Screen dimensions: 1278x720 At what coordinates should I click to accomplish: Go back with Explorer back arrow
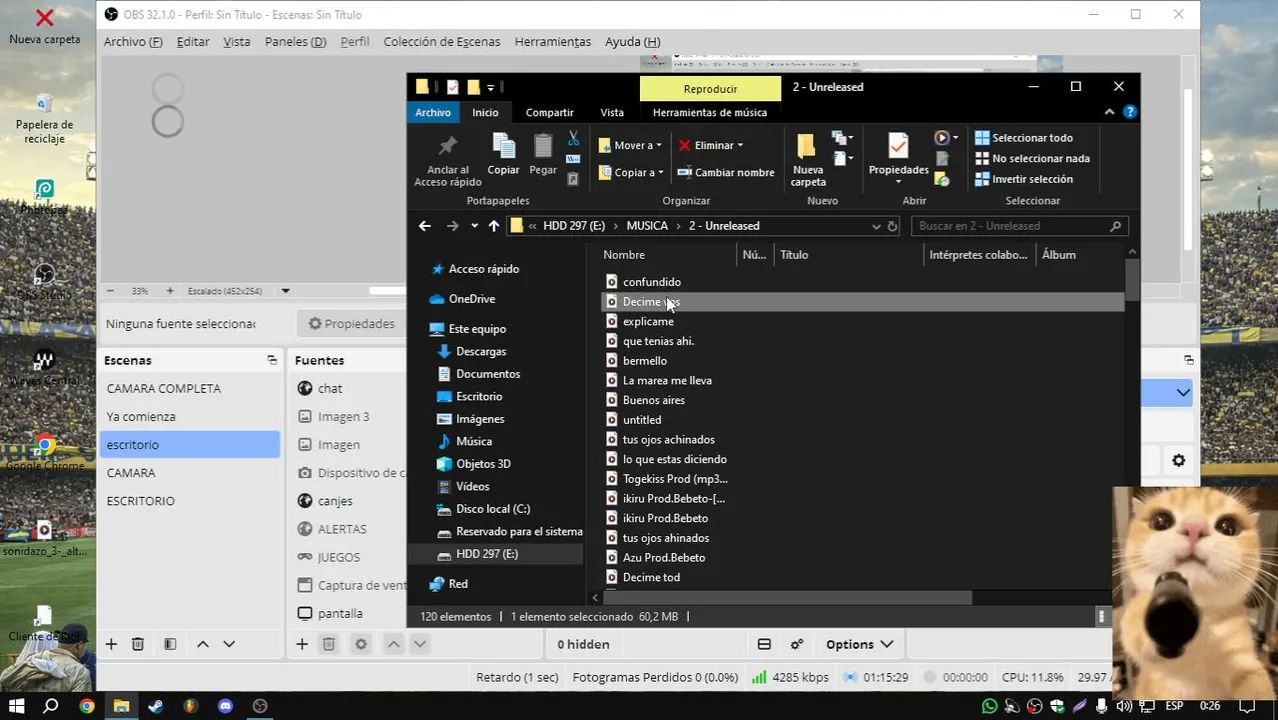point(425,226)
